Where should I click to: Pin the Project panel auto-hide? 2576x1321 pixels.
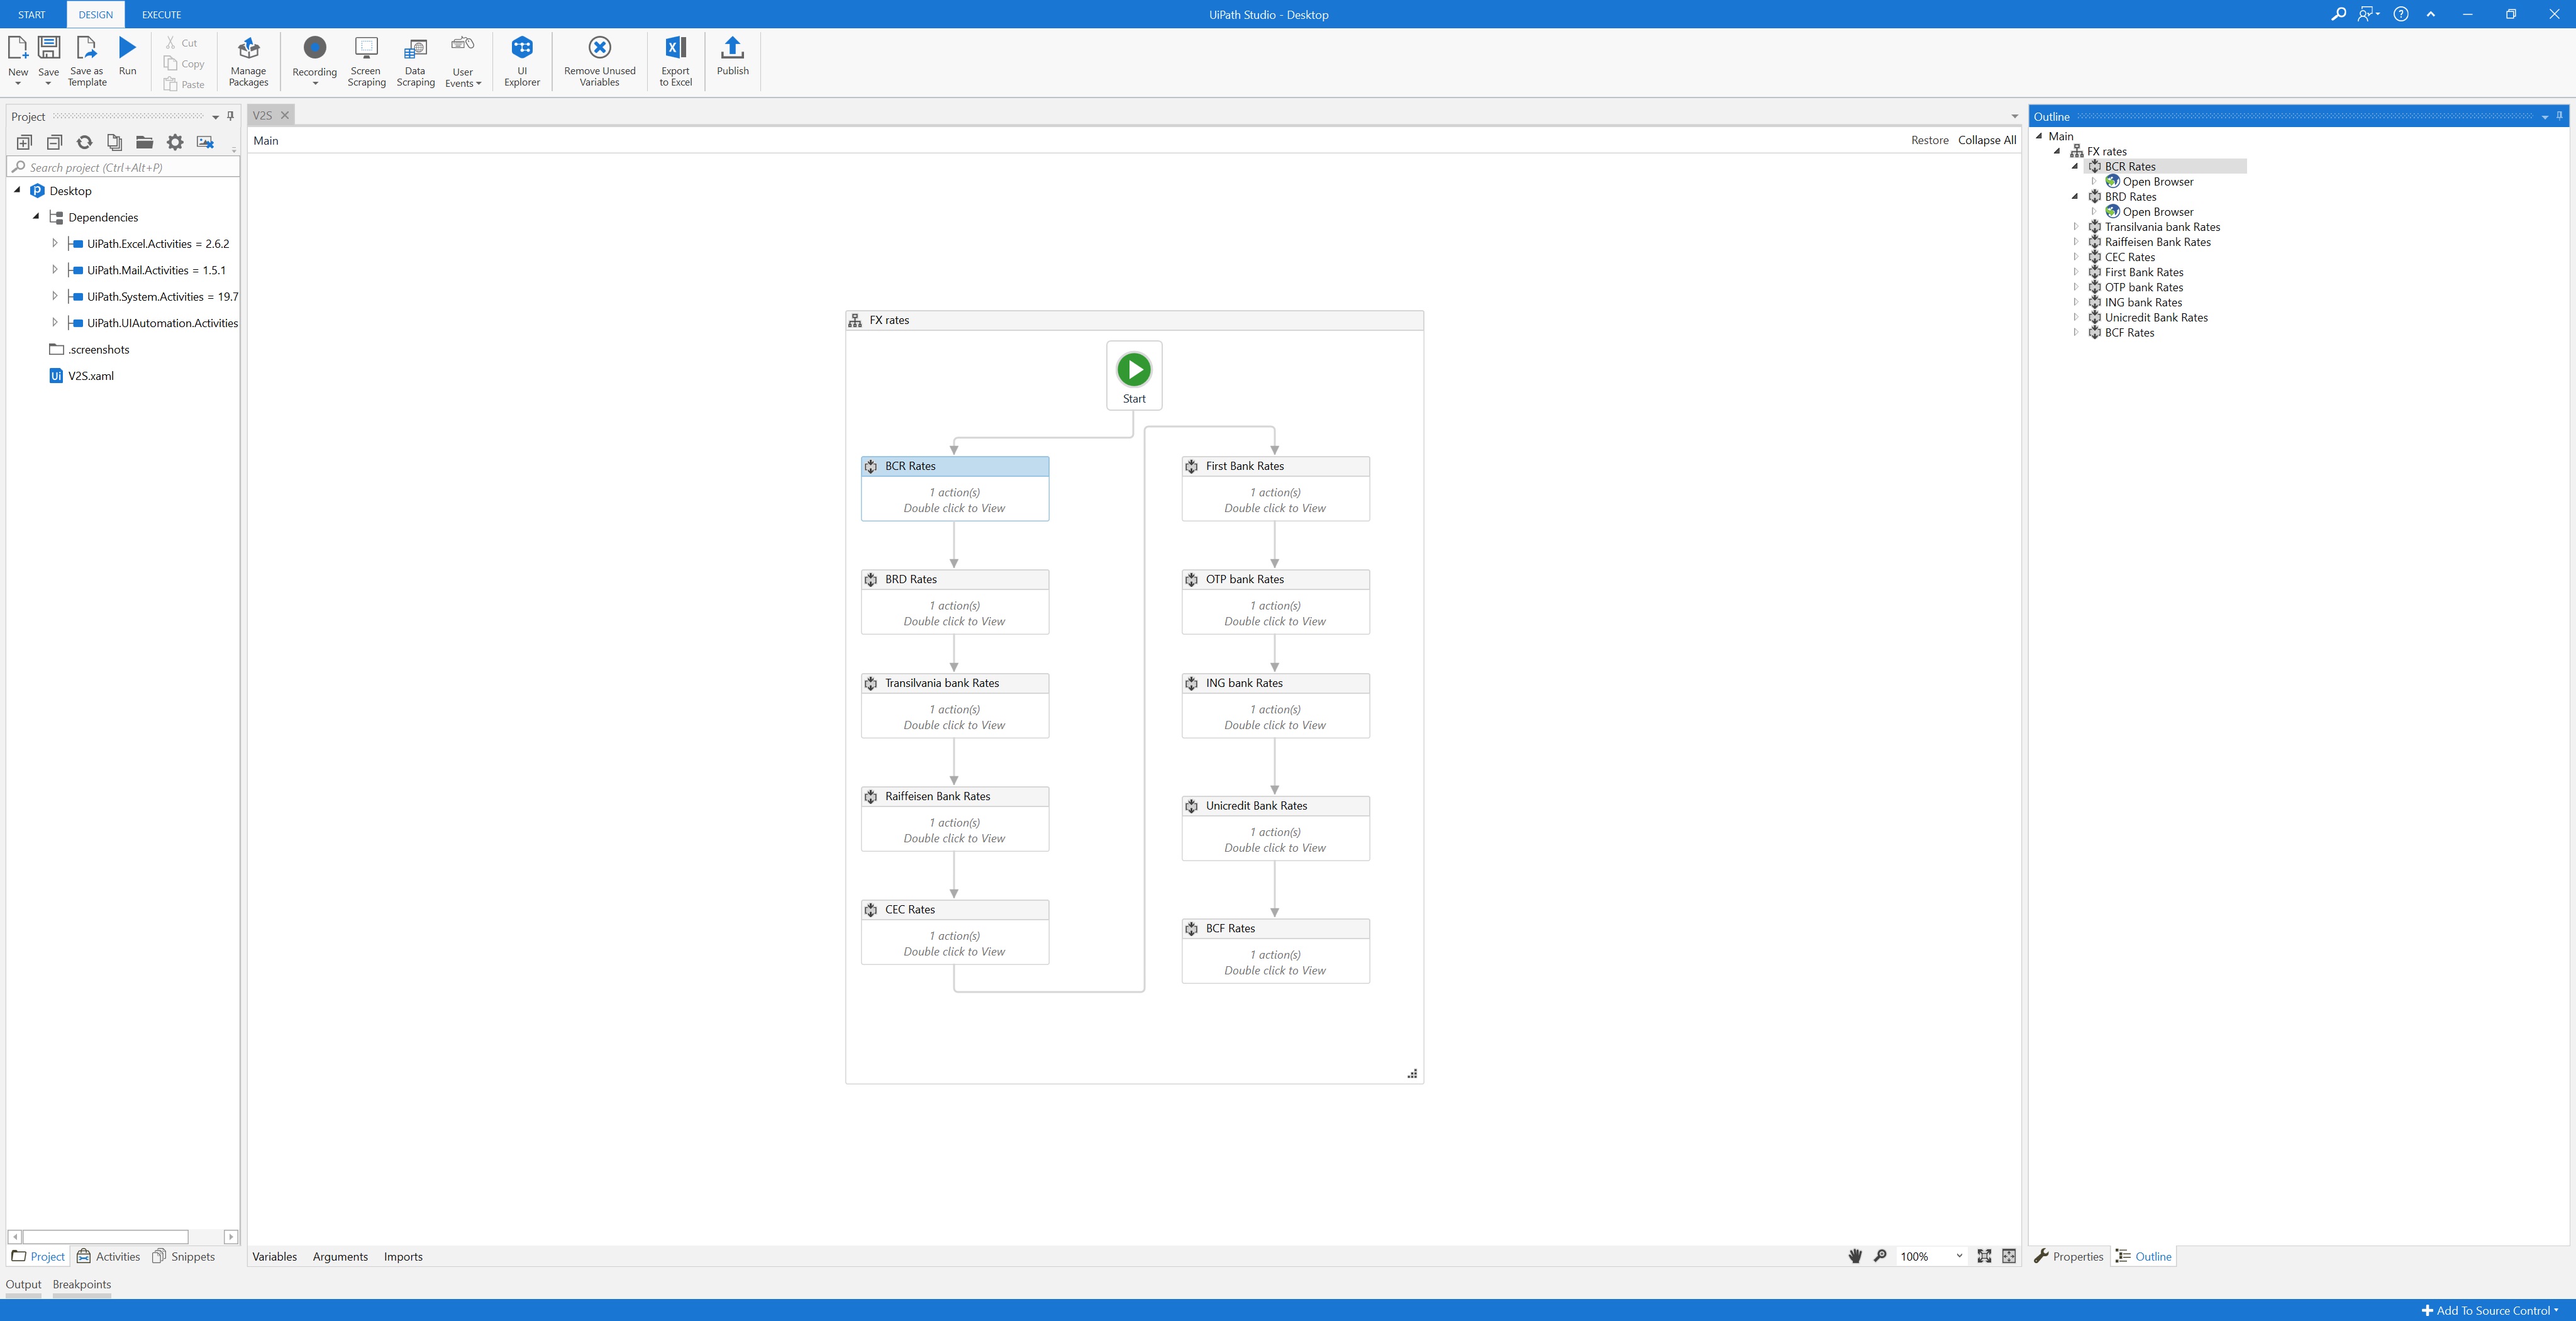tap(231, 116)
